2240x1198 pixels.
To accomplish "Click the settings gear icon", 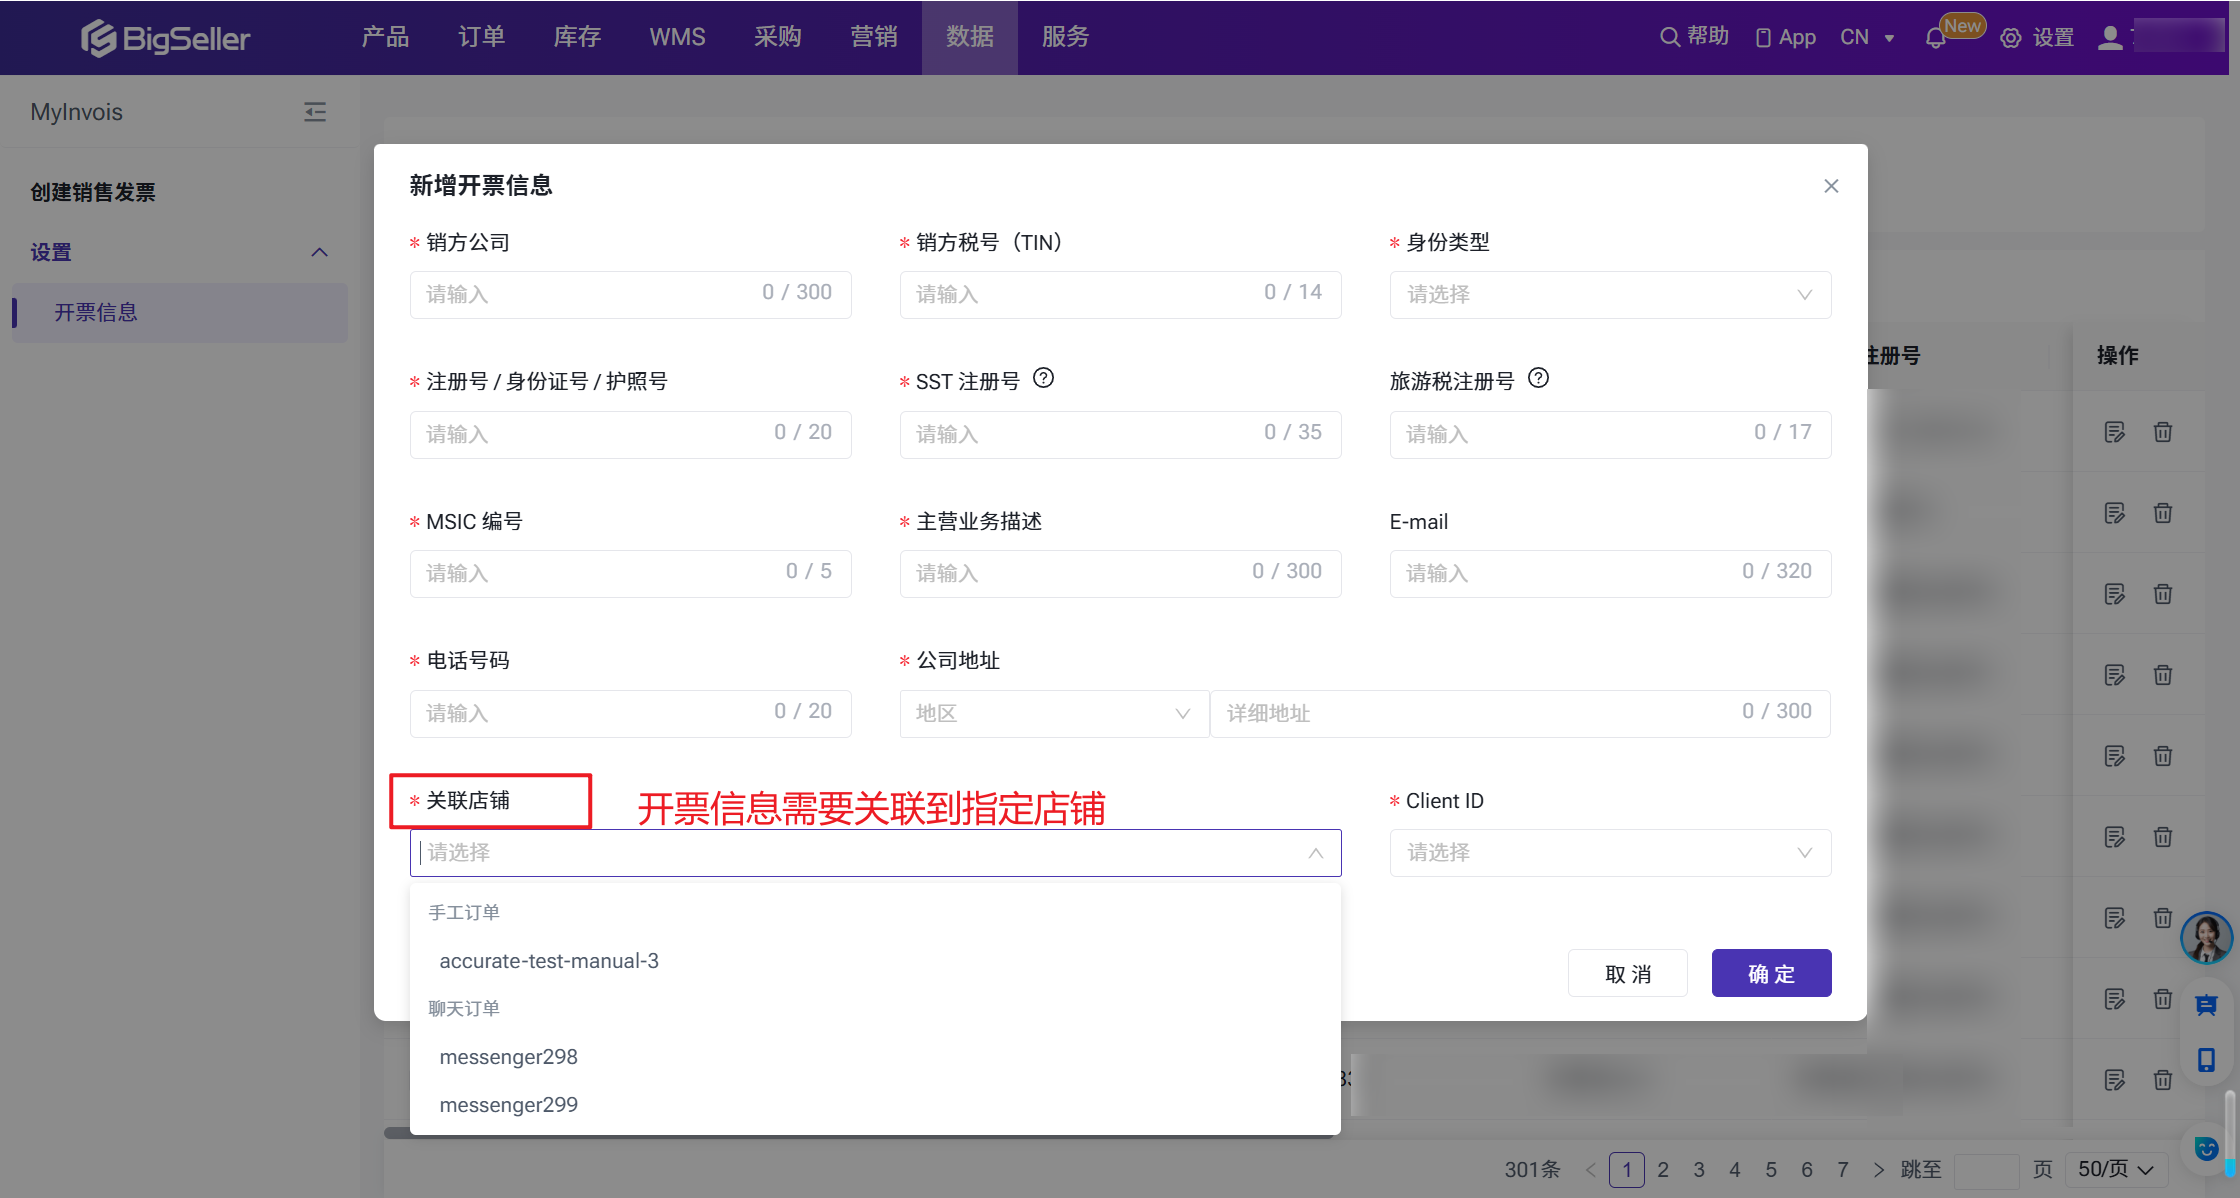I will [x=2010, y=38].
